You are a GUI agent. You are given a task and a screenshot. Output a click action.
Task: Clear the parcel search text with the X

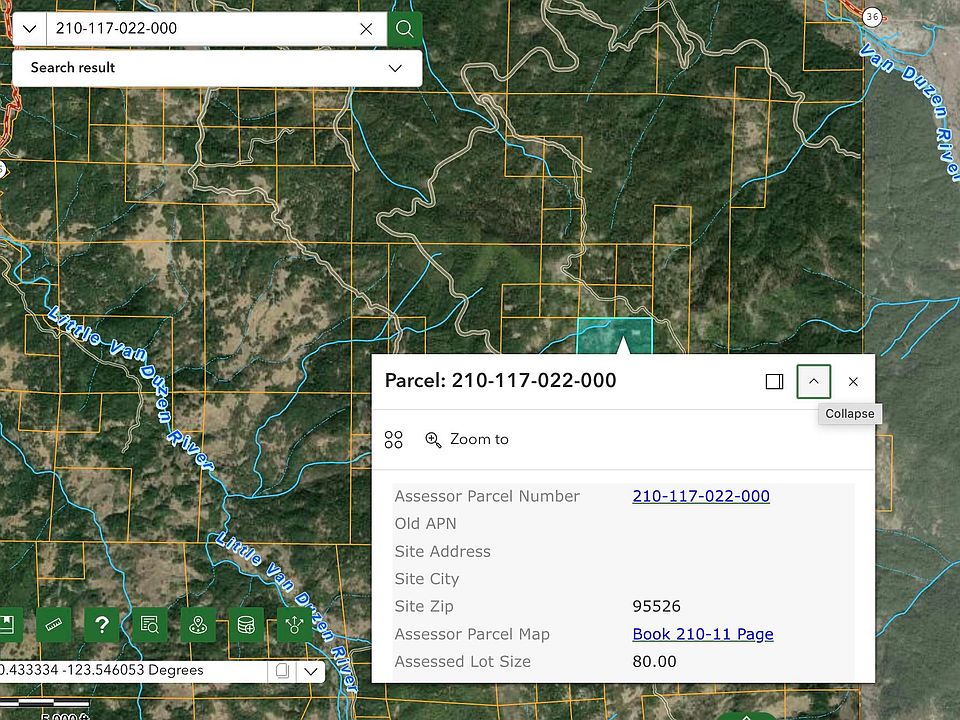(366, 29)
